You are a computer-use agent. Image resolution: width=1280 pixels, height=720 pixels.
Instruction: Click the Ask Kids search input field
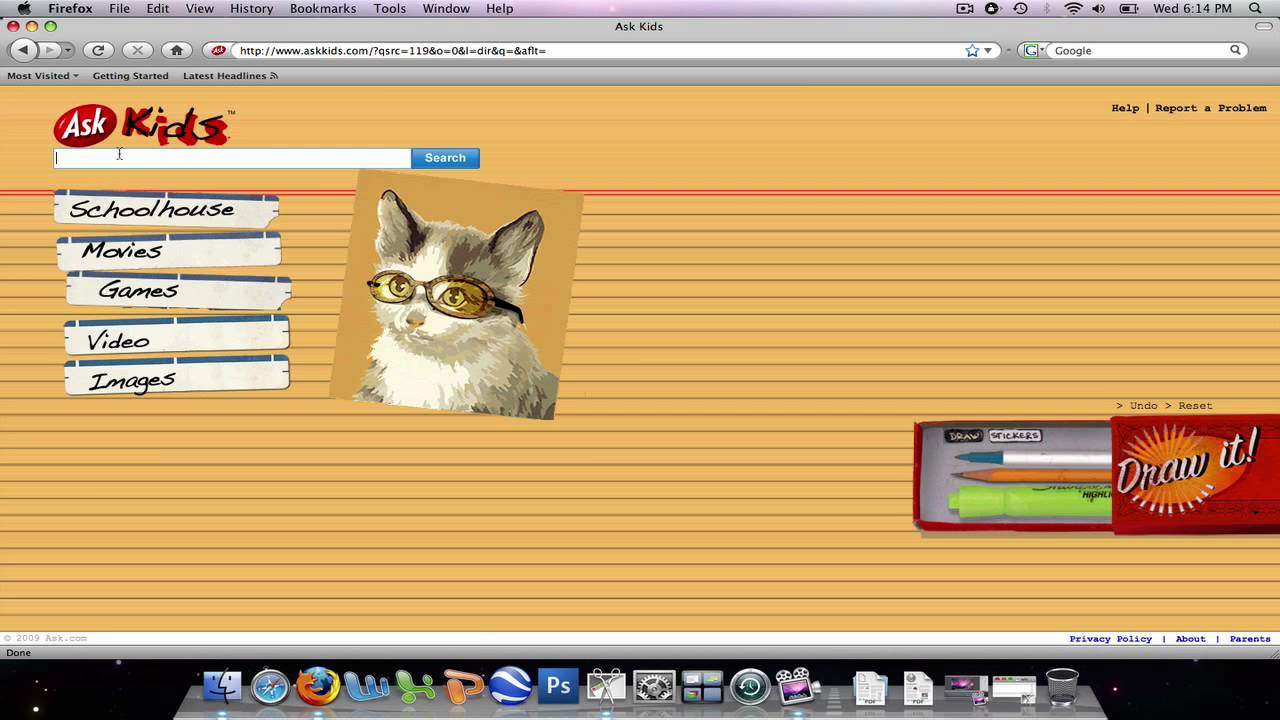[x=232, y=158]
